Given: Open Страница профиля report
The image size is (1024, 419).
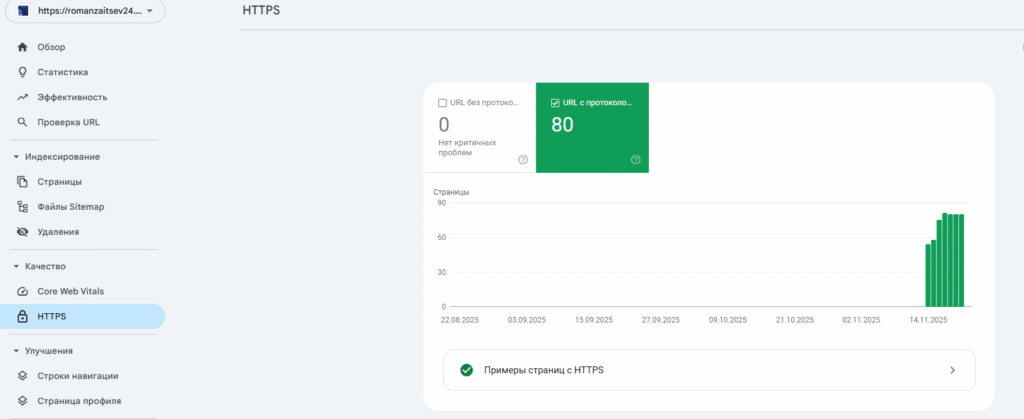Looking at the screenshot, I should pyautogui.click(x=79, y=401).
